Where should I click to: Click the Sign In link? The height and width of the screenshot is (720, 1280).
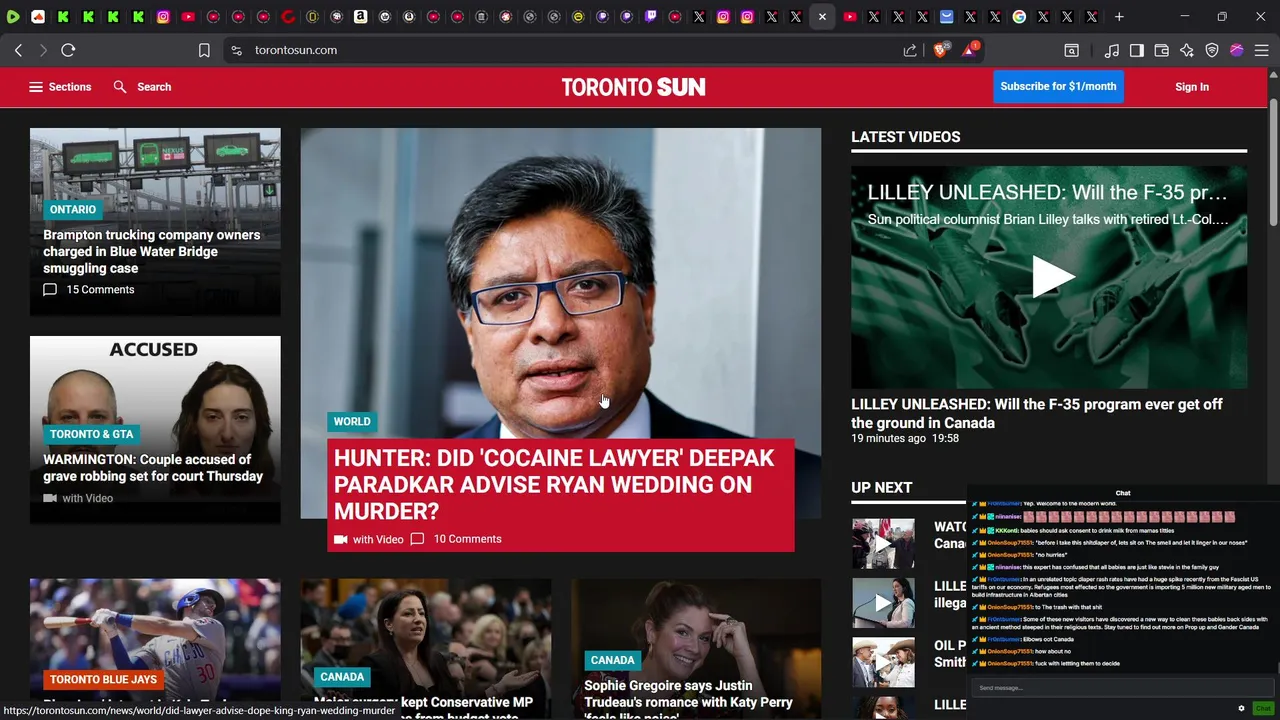1192,87
